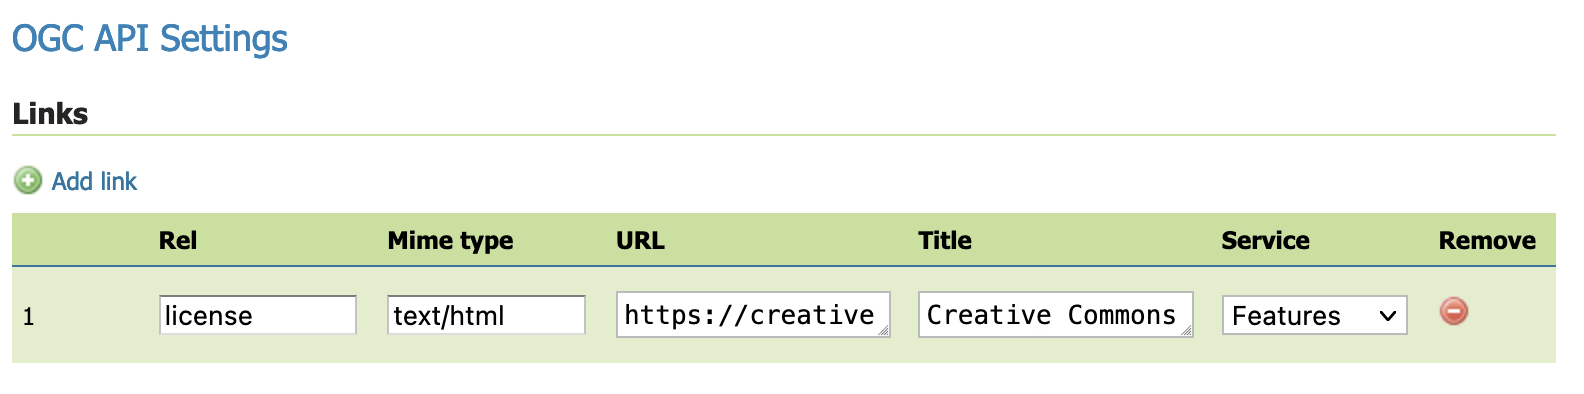
Task: Click the URL column header
Action: click(x=640, y=240)
